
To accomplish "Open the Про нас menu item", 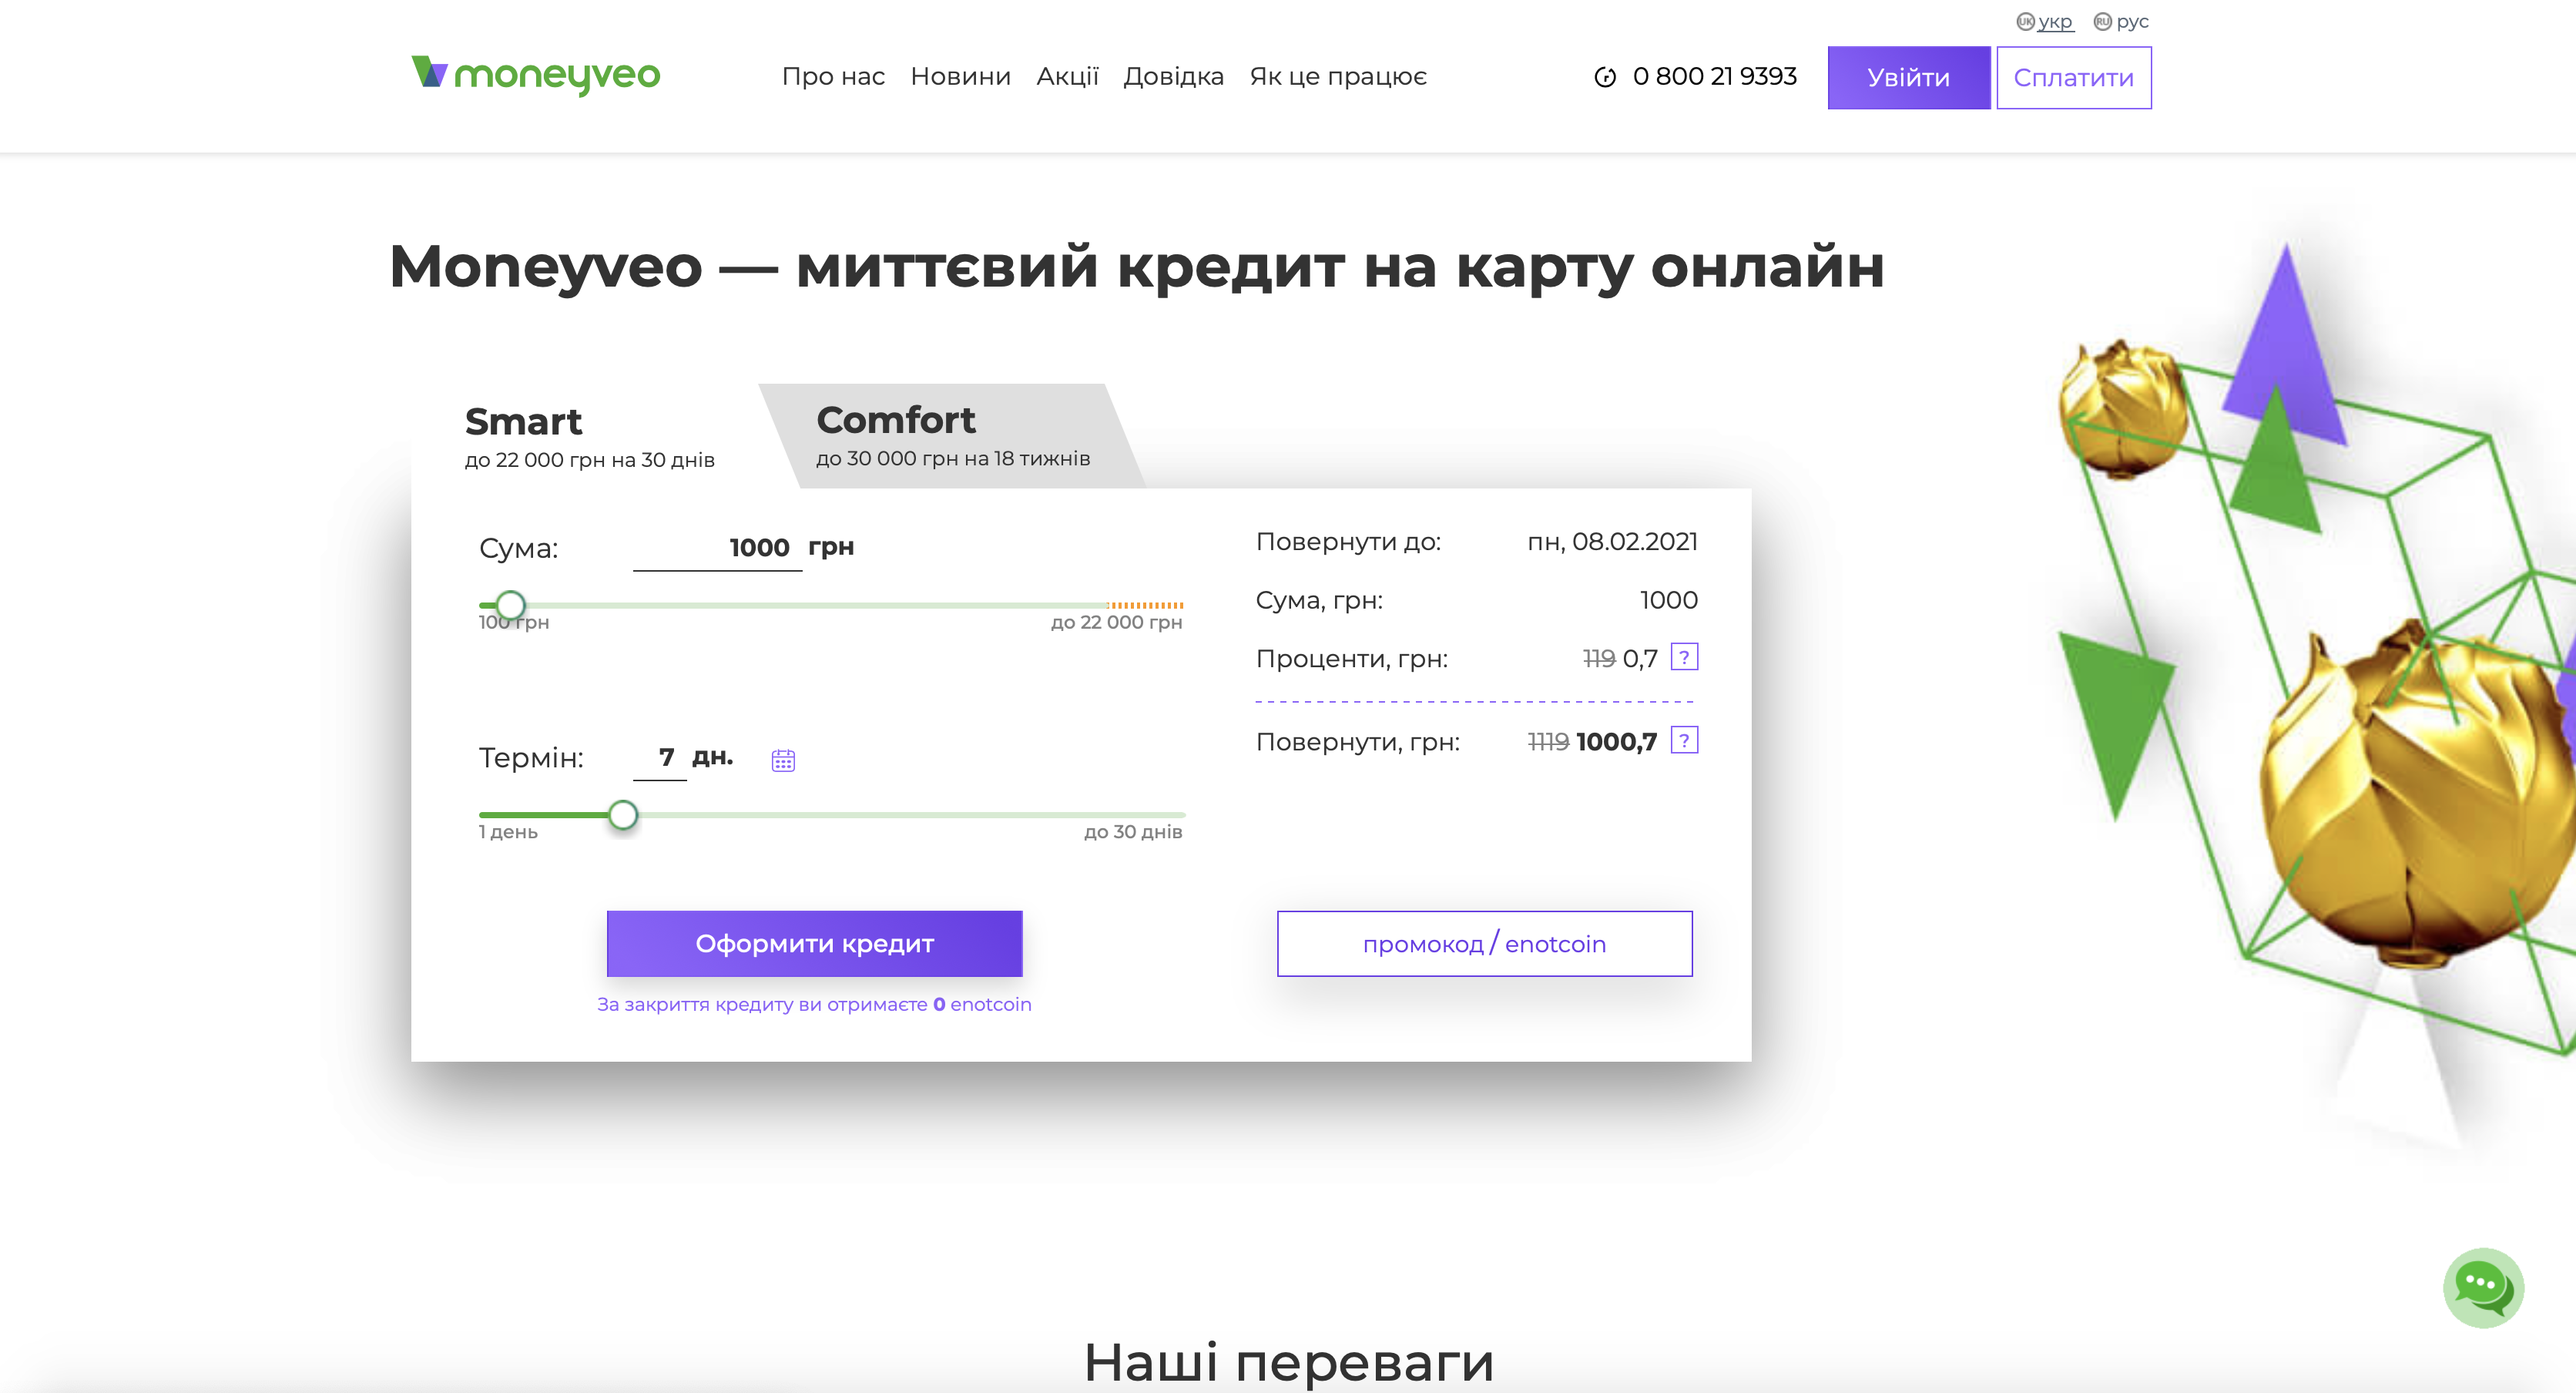I will pyautogui.click(x=833, y=76).
